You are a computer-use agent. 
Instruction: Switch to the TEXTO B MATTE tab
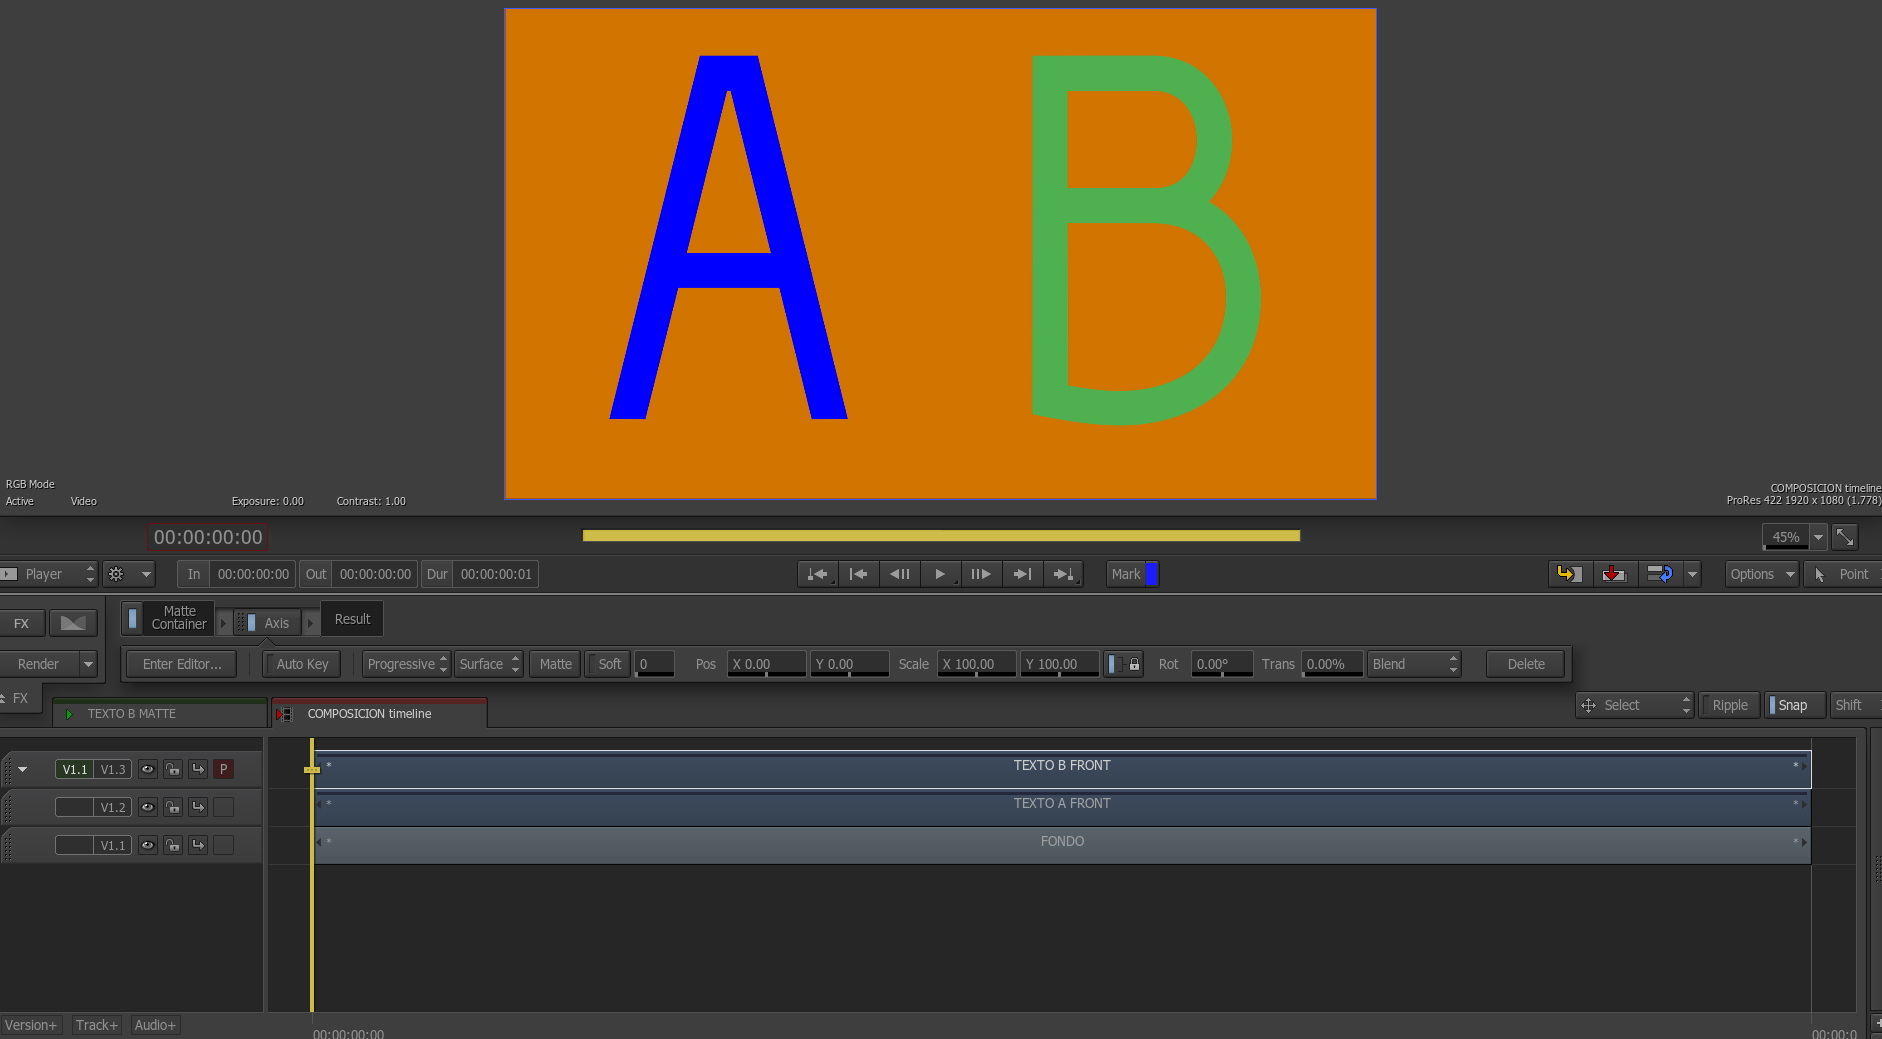pyautogui.click(x=160, y=714)
